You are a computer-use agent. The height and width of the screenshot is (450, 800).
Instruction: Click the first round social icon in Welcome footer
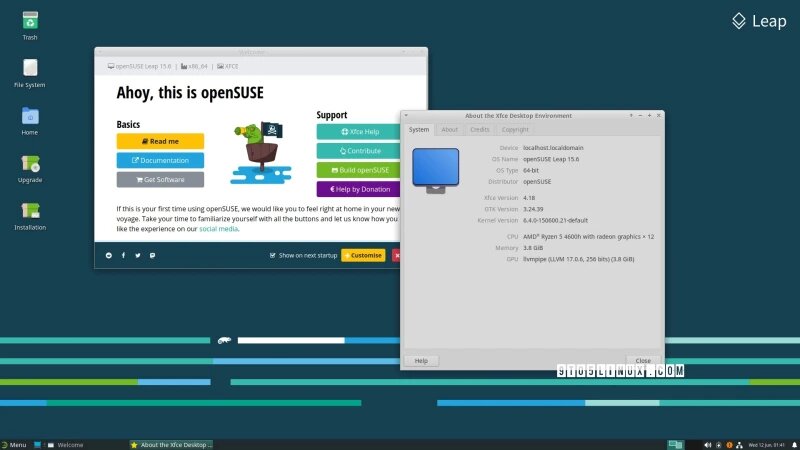(x=109, y=255)
